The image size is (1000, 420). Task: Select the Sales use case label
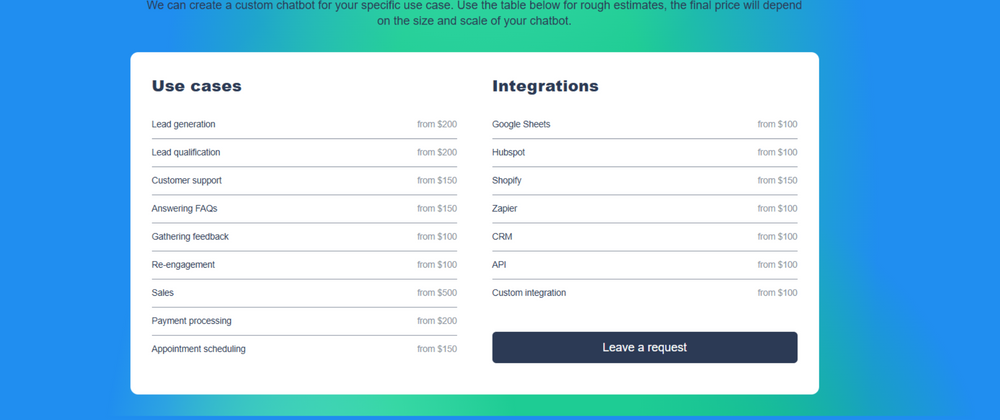[x=163, y=292]
